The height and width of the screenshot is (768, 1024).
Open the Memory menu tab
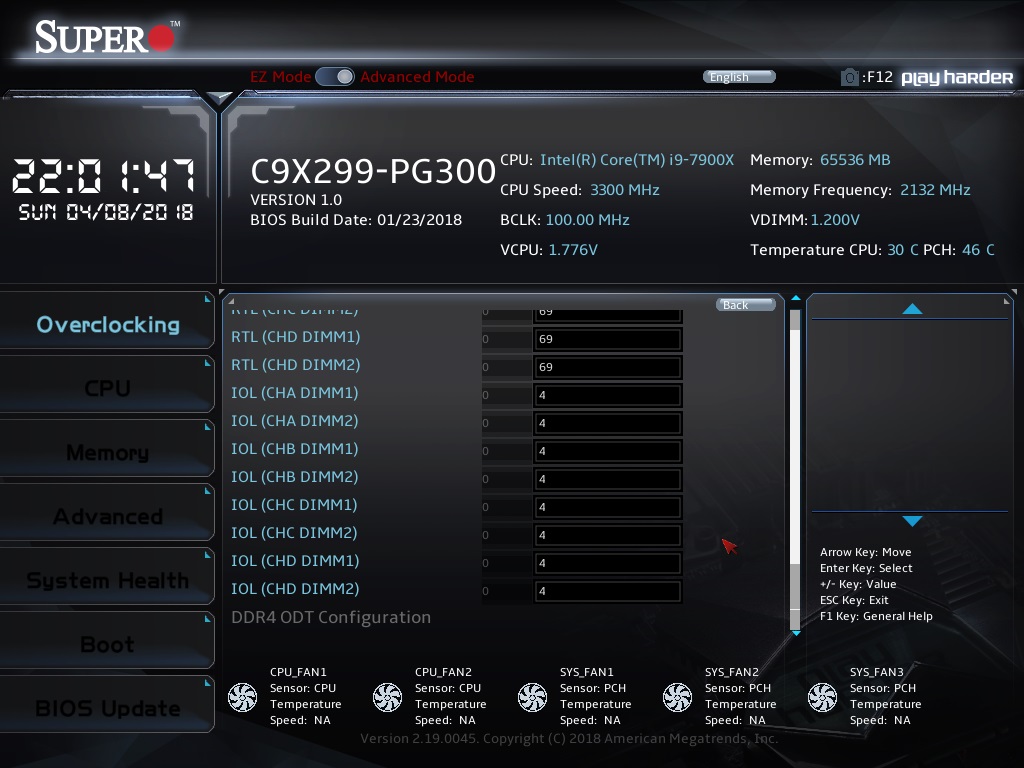point(107,453)
